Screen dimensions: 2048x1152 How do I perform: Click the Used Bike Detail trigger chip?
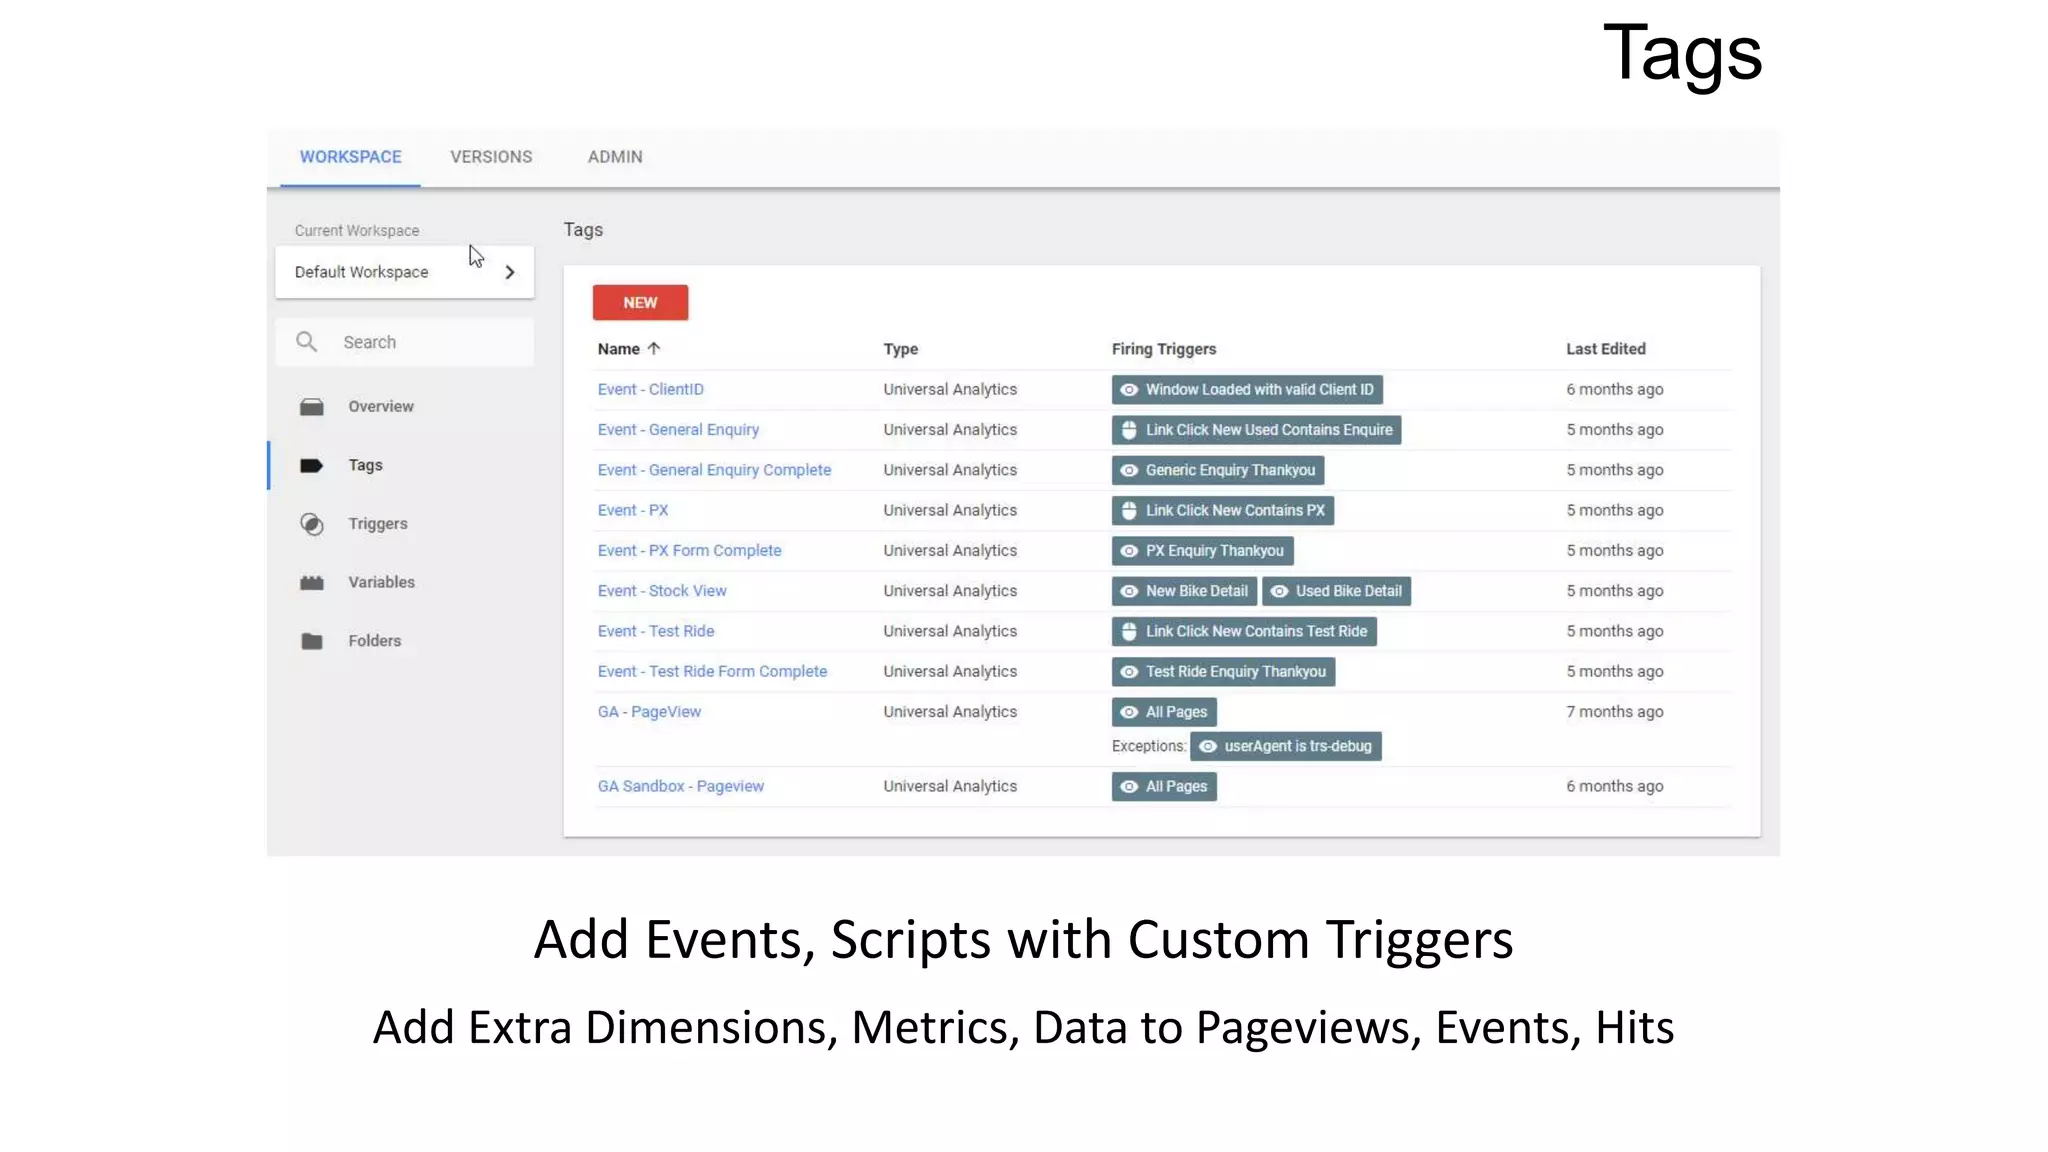[1336, 591]
